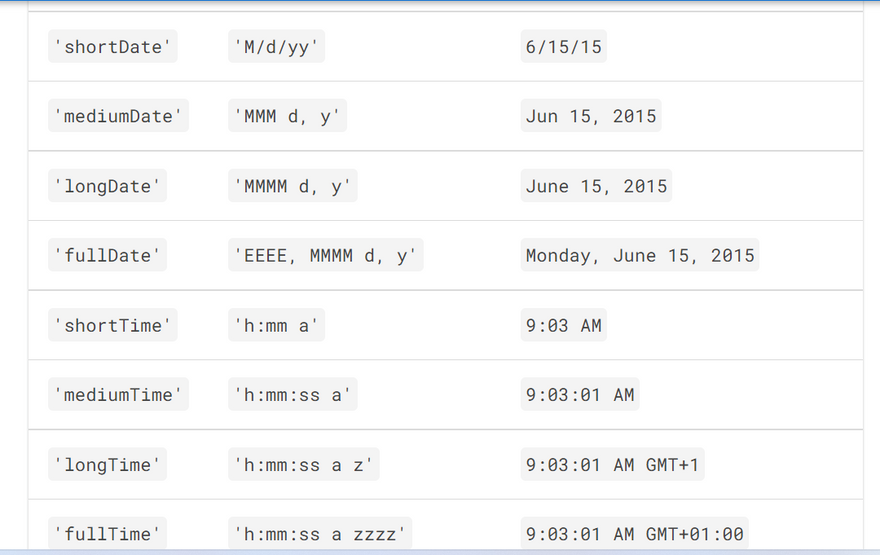The height and width of the screenshot is (555, 880).
Task: Click the 'longDate' format name
Action: click(x=107, y=186)
